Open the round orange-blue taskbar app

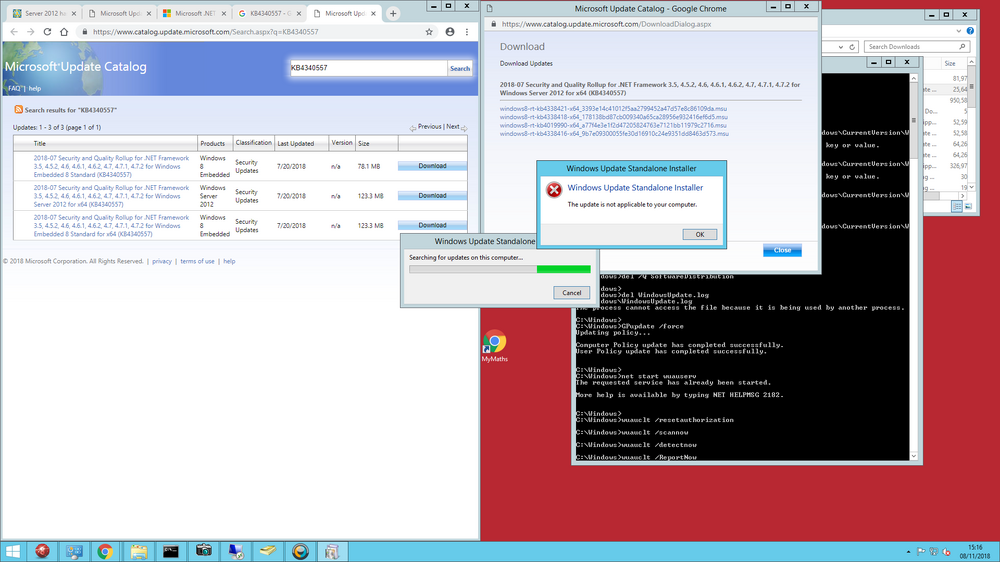300,551
